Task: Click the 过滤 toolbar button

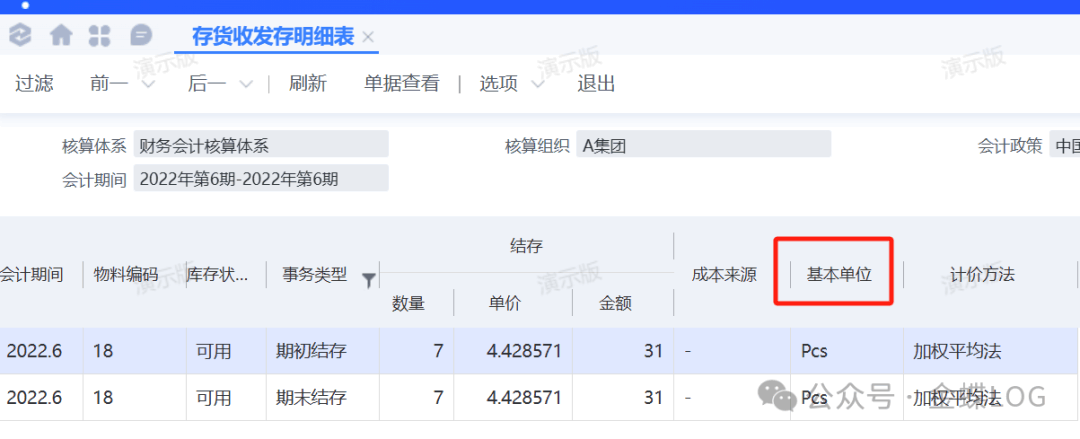Action: tap(34, 83)
